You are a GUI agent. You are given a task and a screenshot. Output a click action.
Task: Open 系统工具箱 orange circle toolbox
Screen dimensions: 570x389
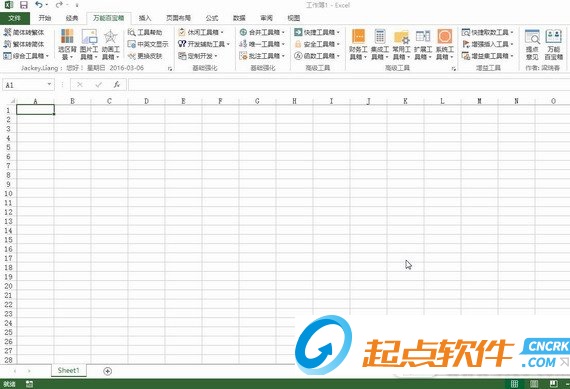point(445,44)
